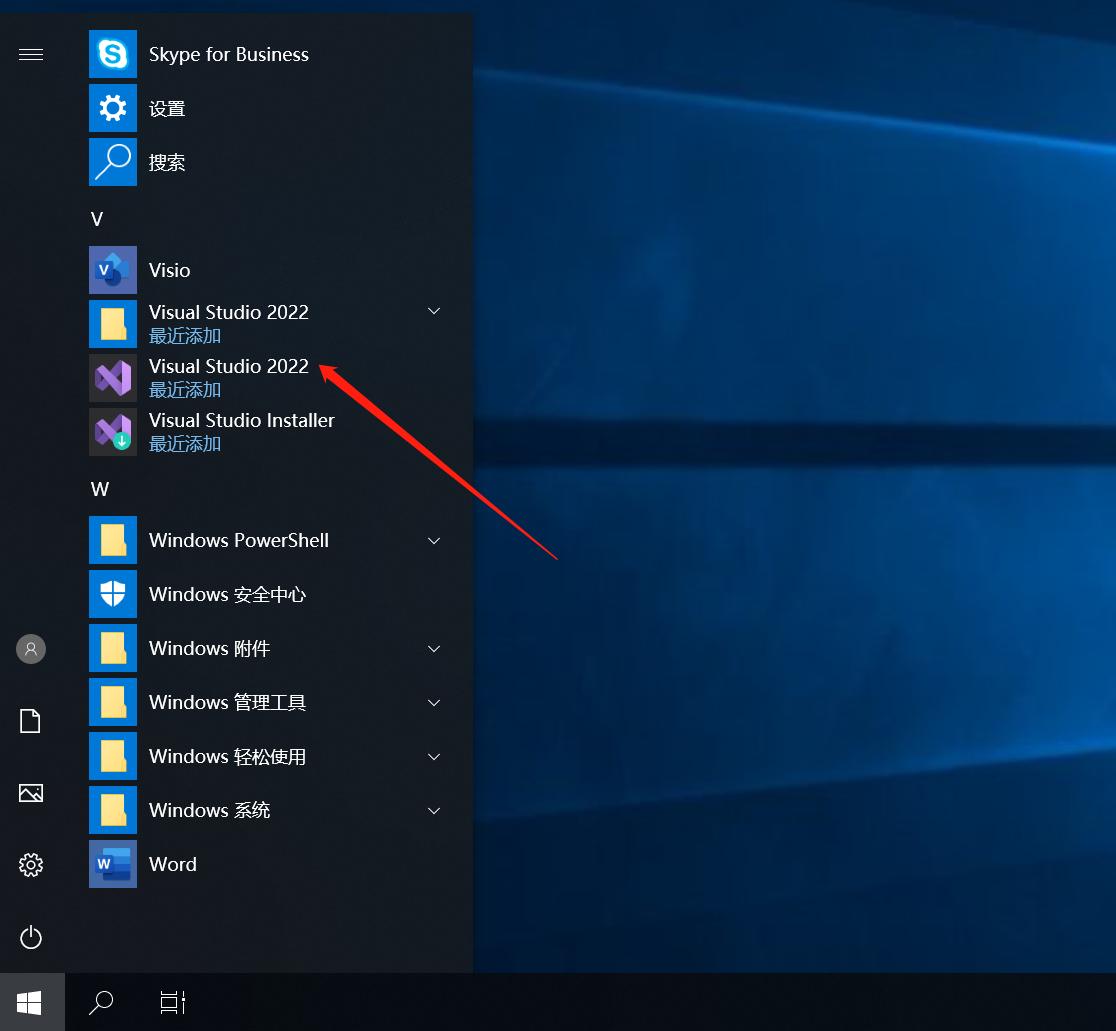Open Task View from the taskbar
The image size is (1116, 1031).
[x=173, y=1002]
